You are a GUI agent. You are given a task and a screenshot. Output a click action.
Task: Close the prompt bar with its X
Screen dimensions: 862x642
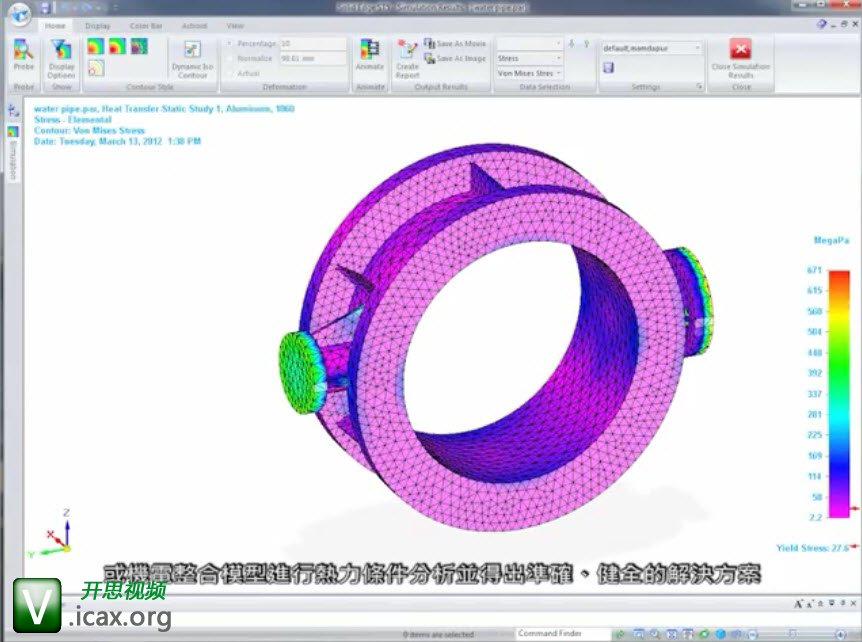pos(853,604)
